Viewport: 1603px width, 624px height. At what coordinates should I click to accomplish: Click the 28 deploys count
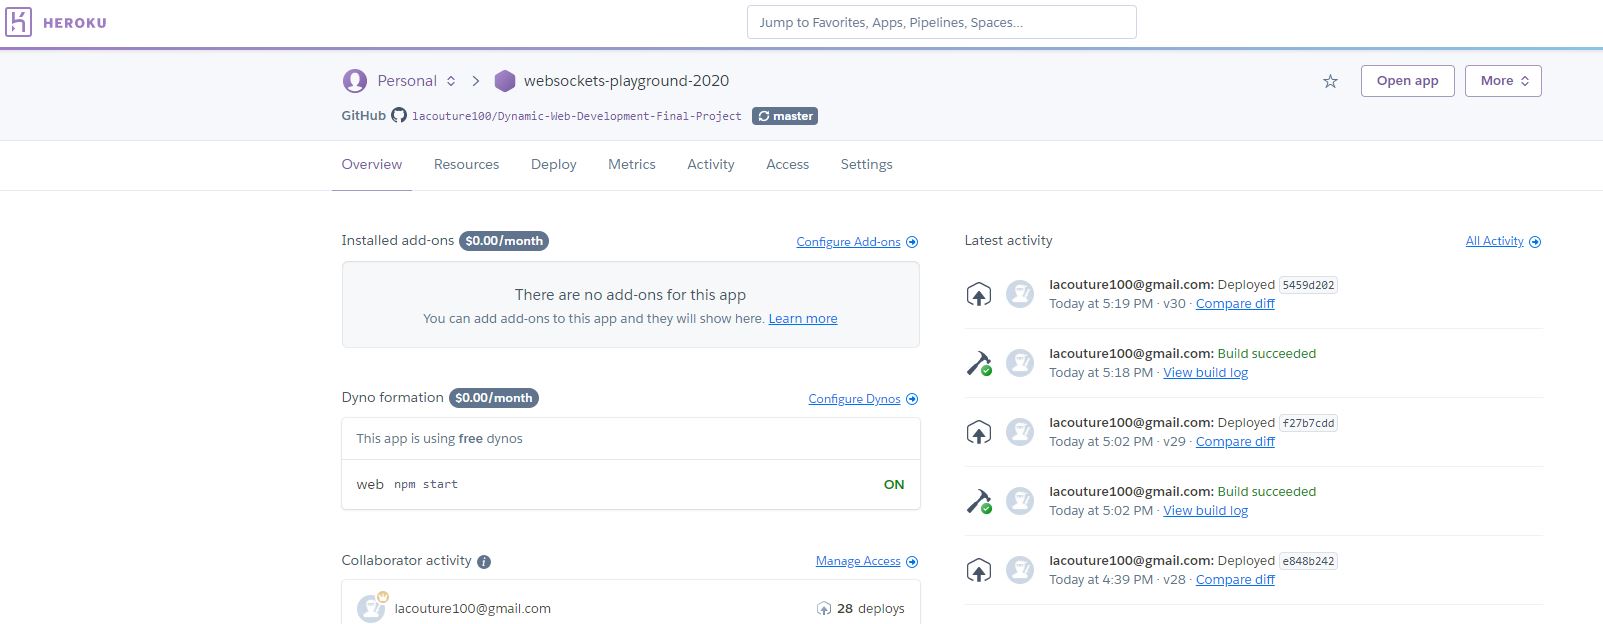[870, 608]
